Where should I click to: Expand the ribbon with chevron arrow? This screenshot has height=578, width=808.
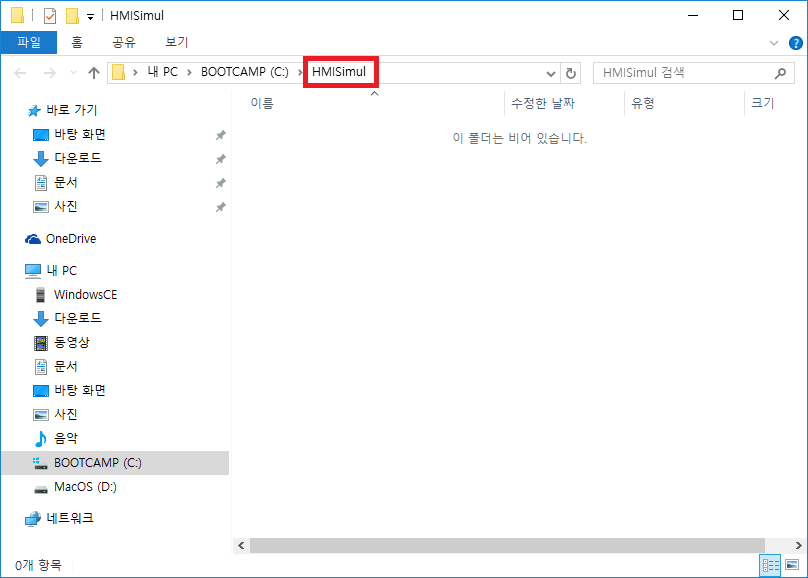773,43
